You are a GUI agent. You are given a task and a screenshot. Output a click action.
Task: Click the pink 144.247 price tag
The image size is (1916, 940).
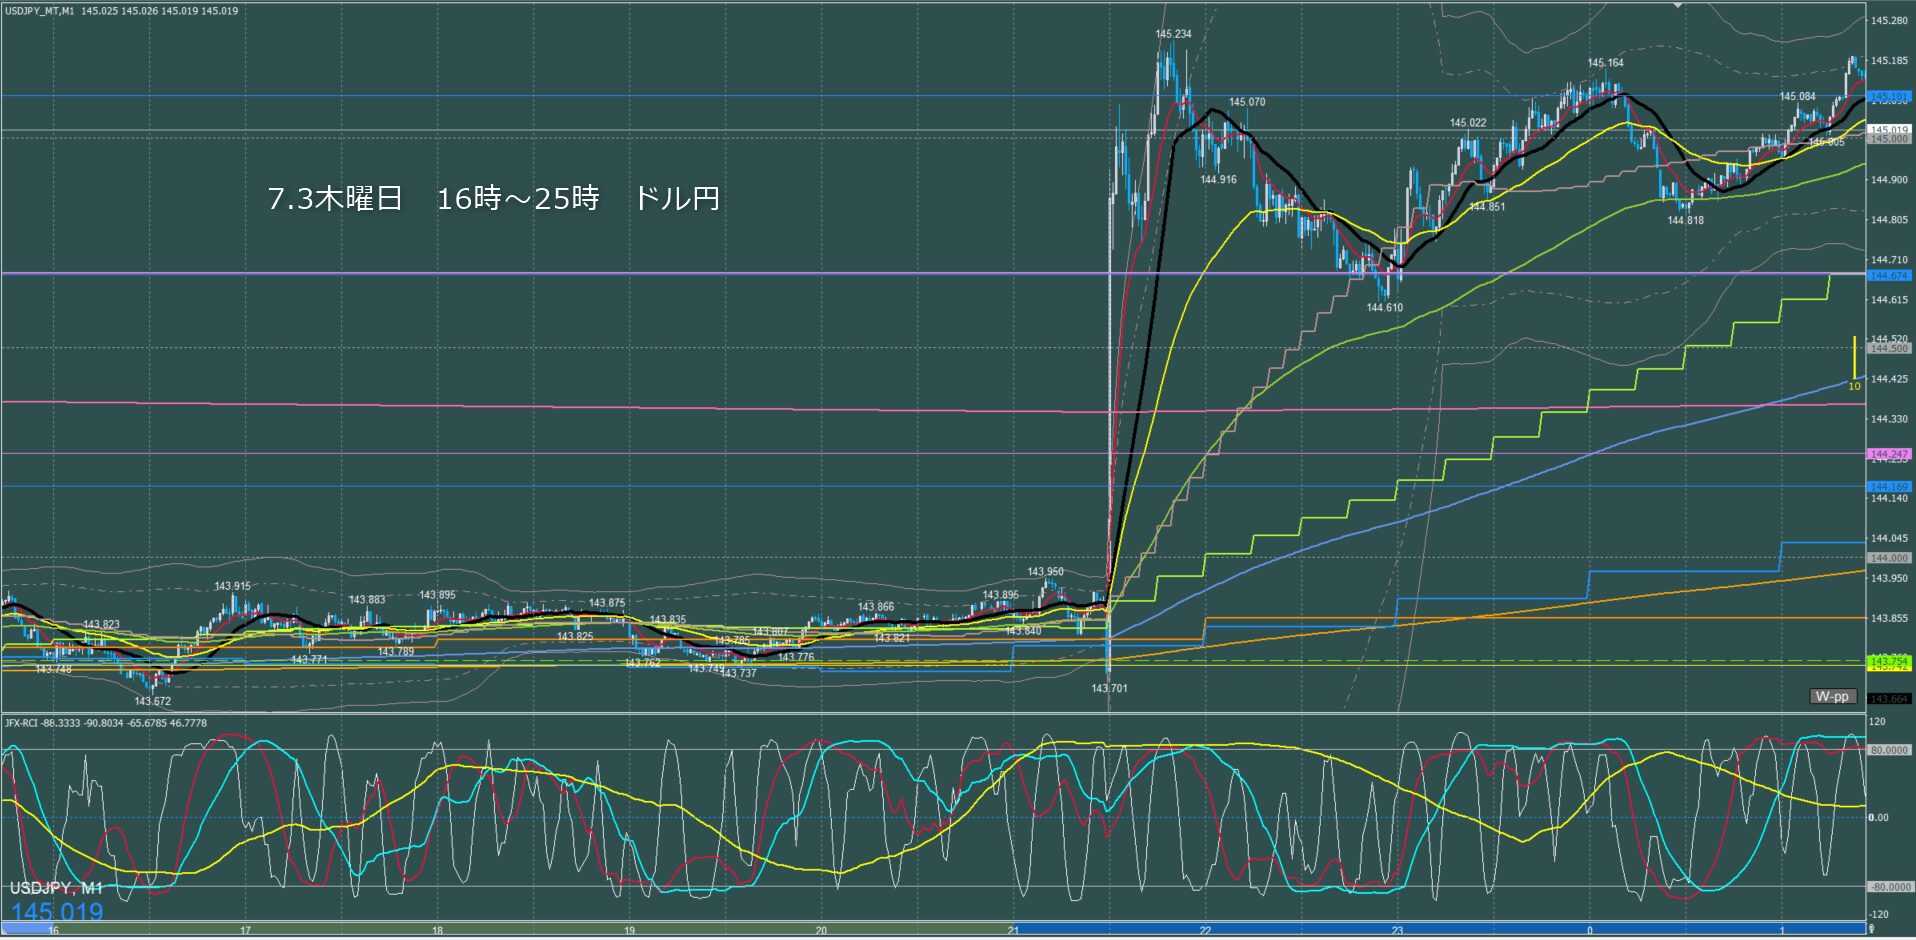tap(1889, 454)
